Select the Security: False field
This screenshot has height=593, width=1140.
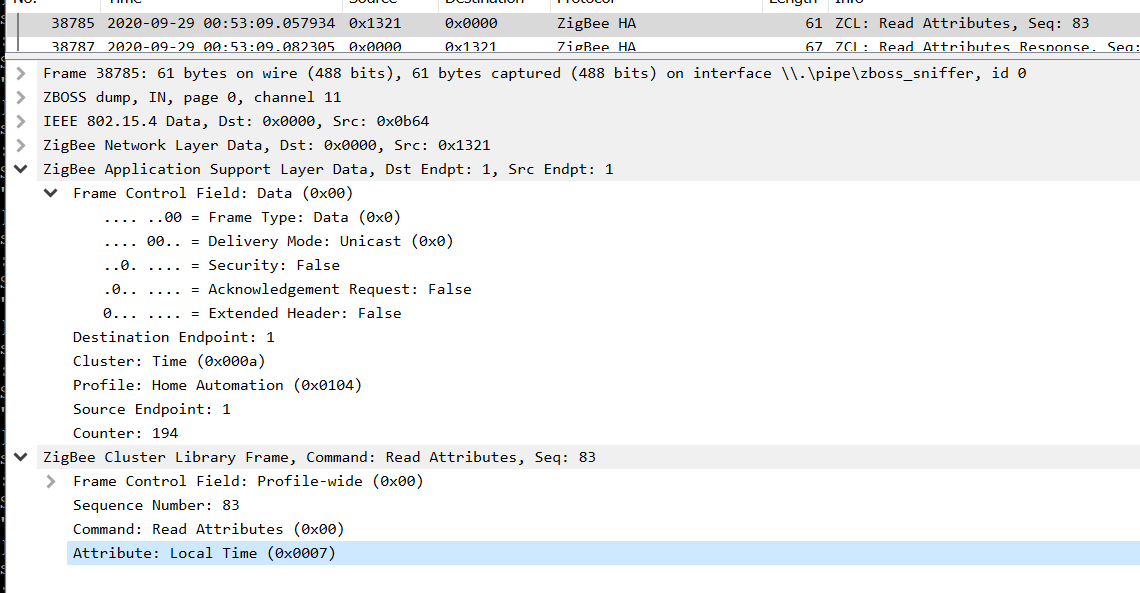click(221, 265)
